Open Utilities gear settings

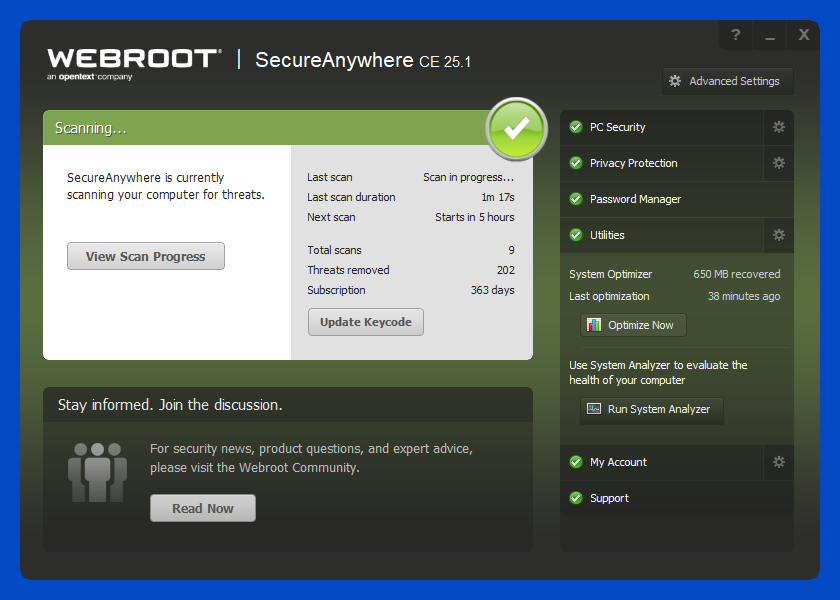pyautogui.click(x=778, y=235)
